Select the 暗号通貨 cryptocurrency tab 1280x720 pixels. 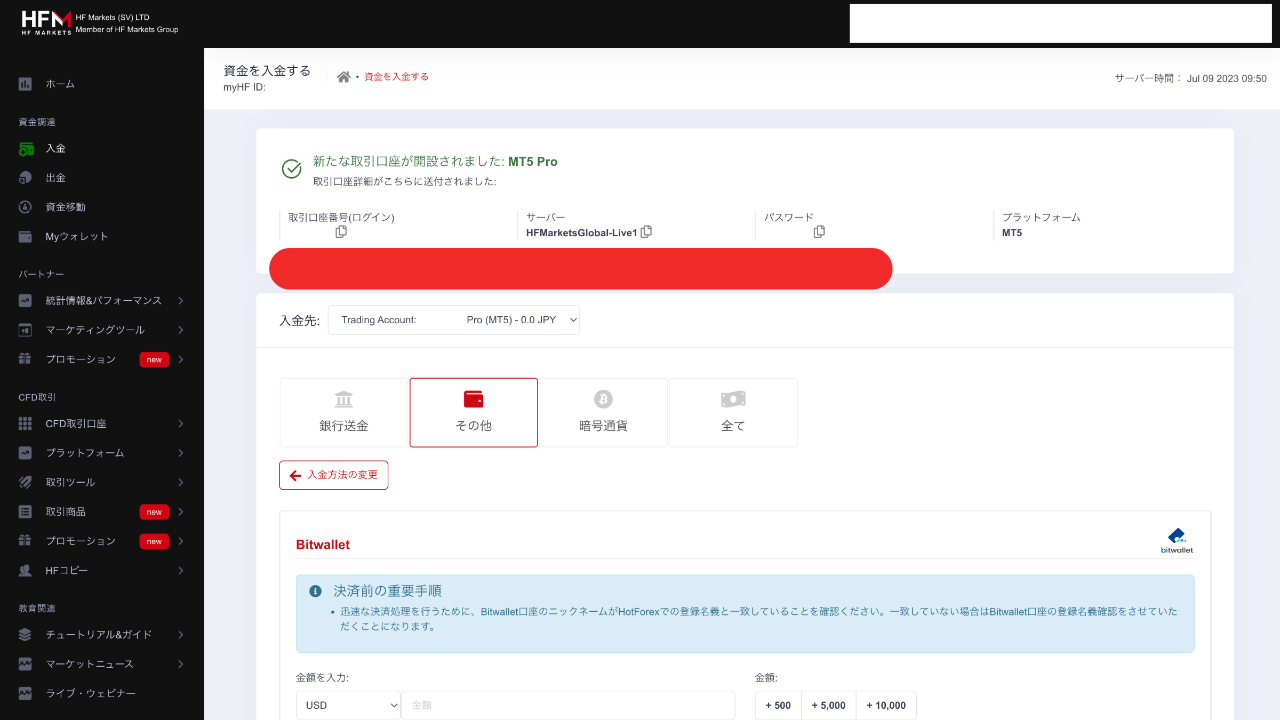point(603,412)
